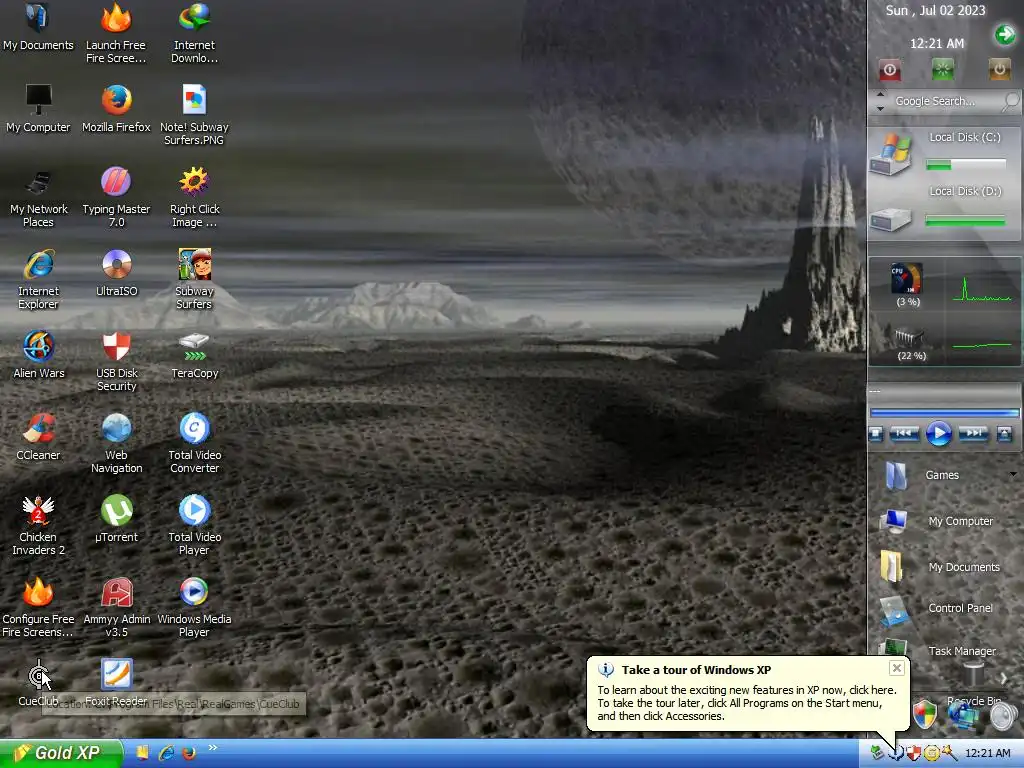Click eject button in sidebar player
Screen dimensions: 1024x768
1004,434
